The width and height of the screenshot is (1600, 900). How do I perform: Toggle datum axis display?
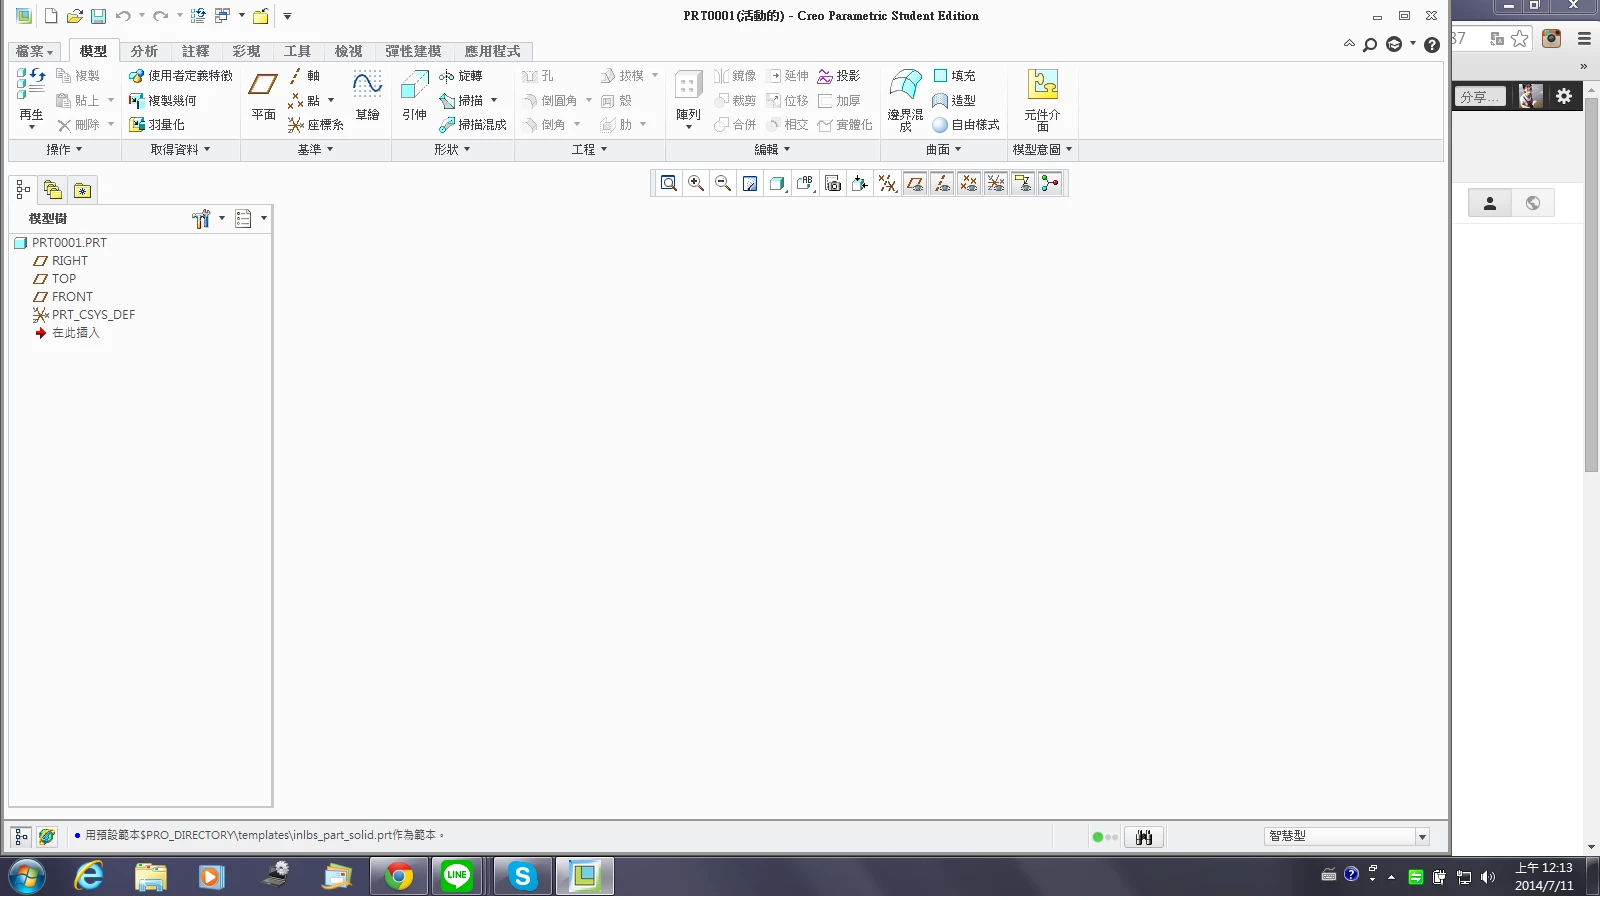[941, 183]
